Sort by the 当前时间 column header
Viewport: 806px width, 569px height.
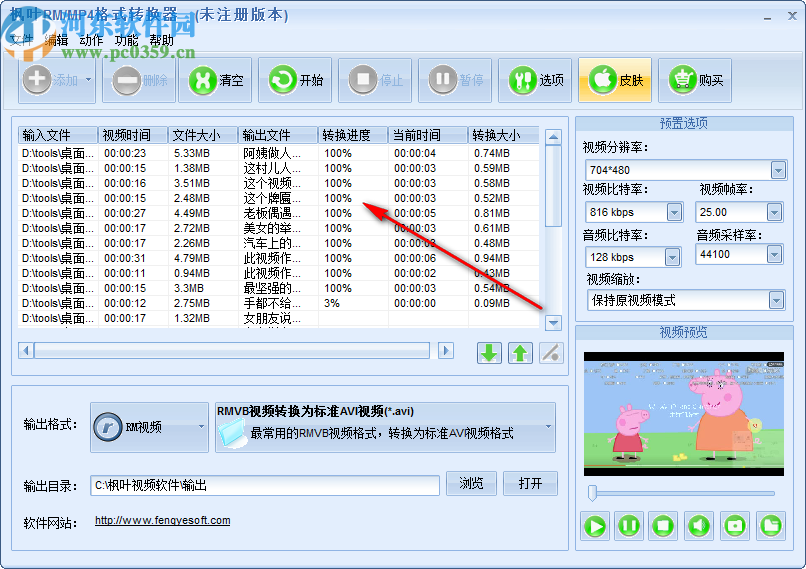click(x=428, y=135)
